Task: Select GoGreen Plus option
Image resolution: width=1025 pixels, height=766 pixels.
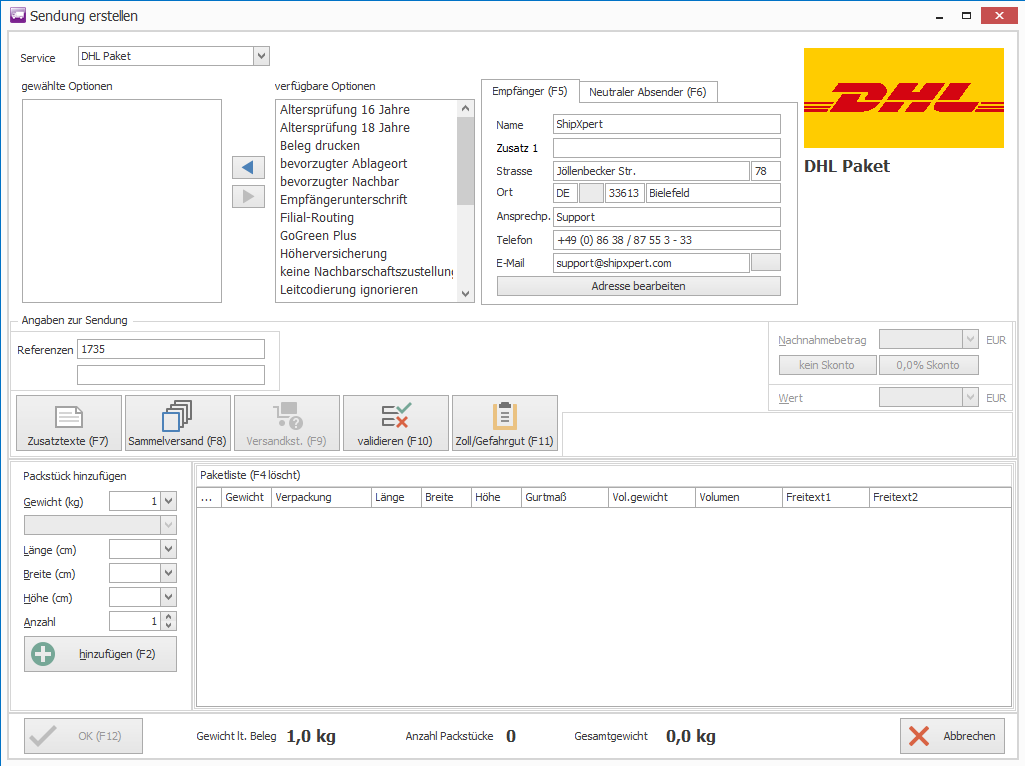Action: coord(366,235)
